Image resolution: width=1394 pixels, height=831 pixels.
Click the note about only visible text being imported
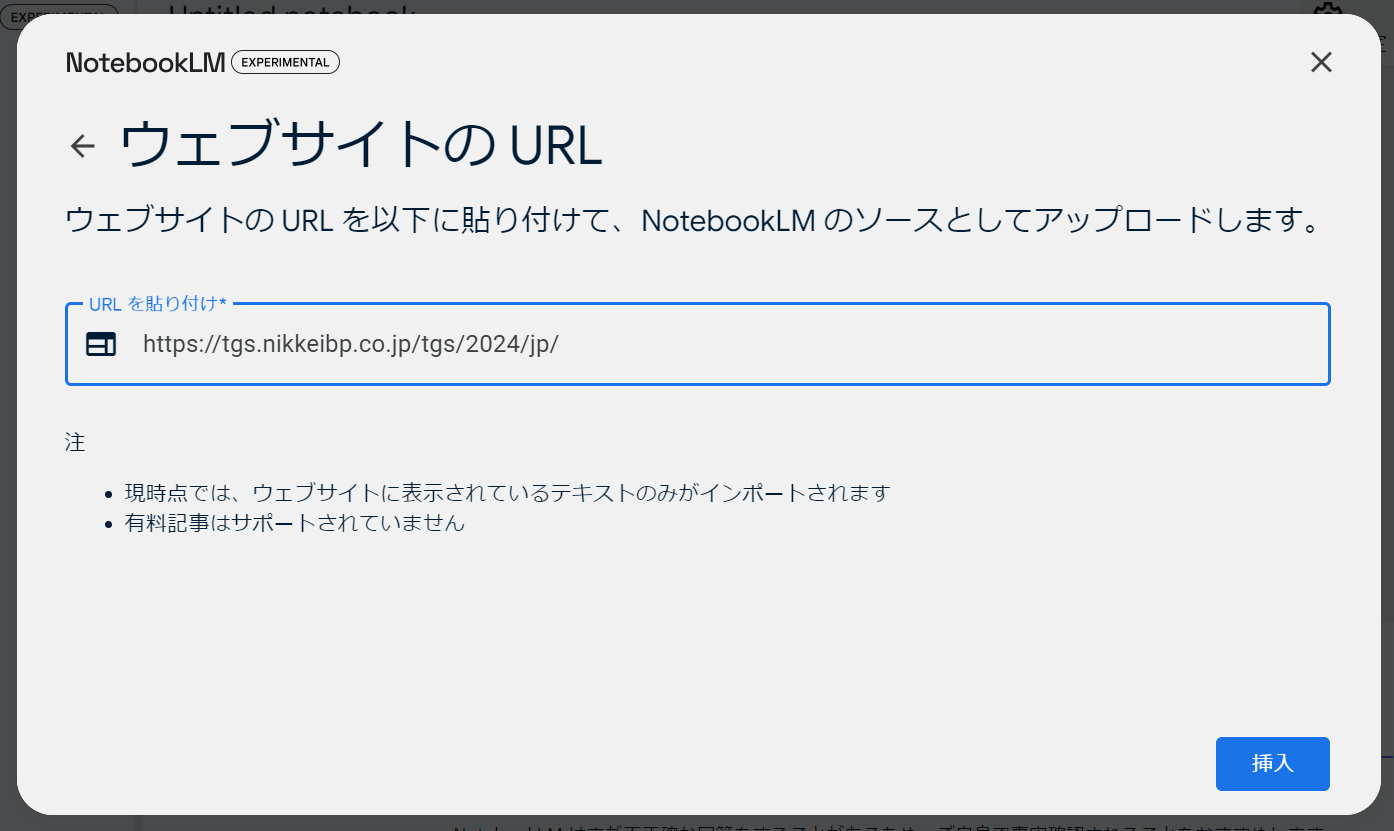(507, 493)
